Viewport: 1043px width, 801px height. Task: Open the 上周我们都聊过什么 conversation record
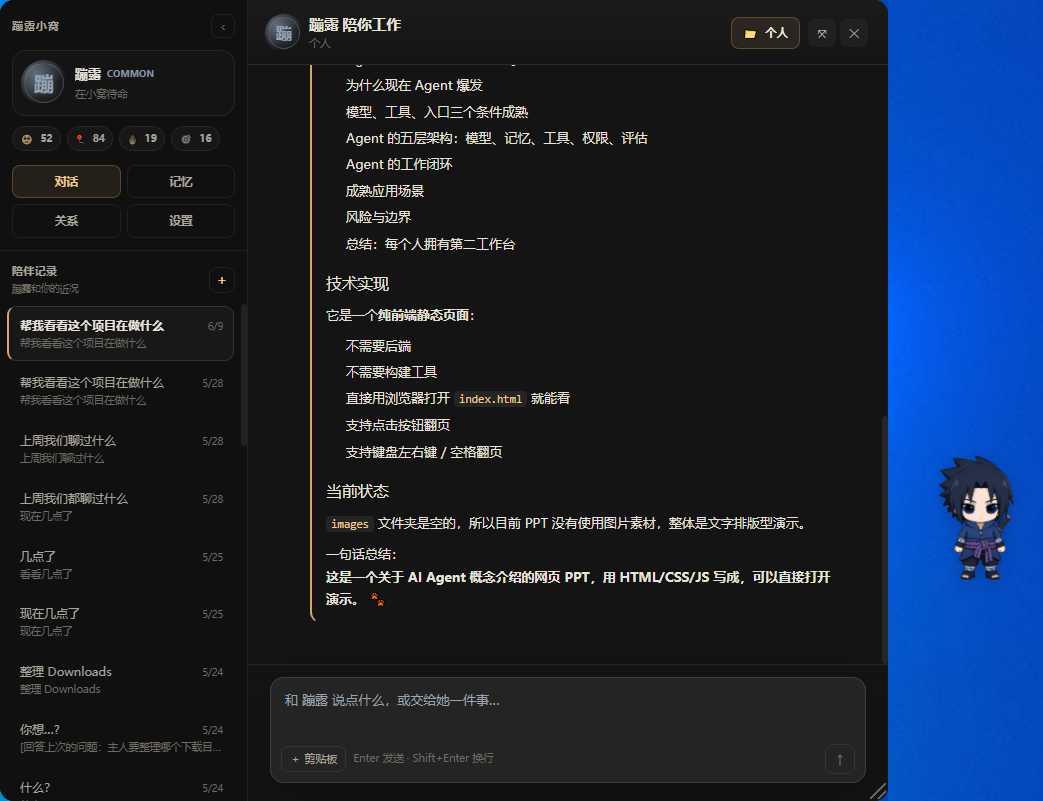click(x=120, y=507)
